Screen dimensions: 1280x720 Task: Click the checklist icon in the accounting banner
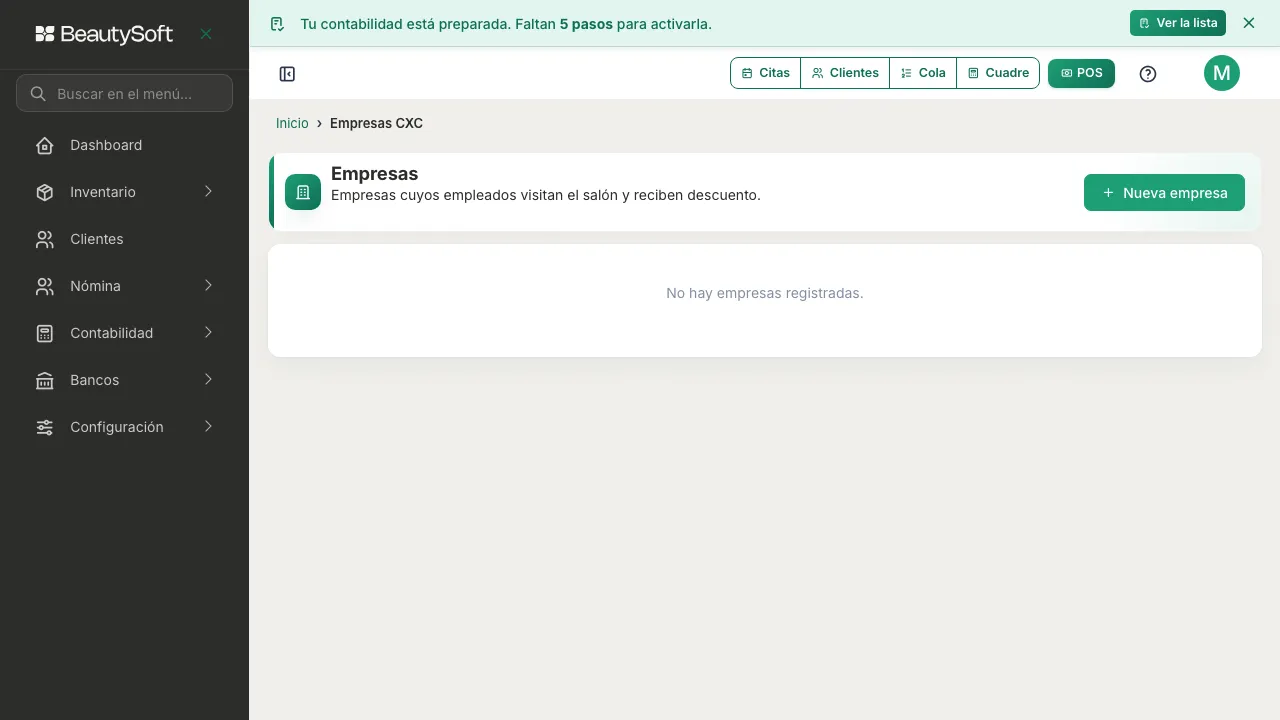click(x=277, y=23)
